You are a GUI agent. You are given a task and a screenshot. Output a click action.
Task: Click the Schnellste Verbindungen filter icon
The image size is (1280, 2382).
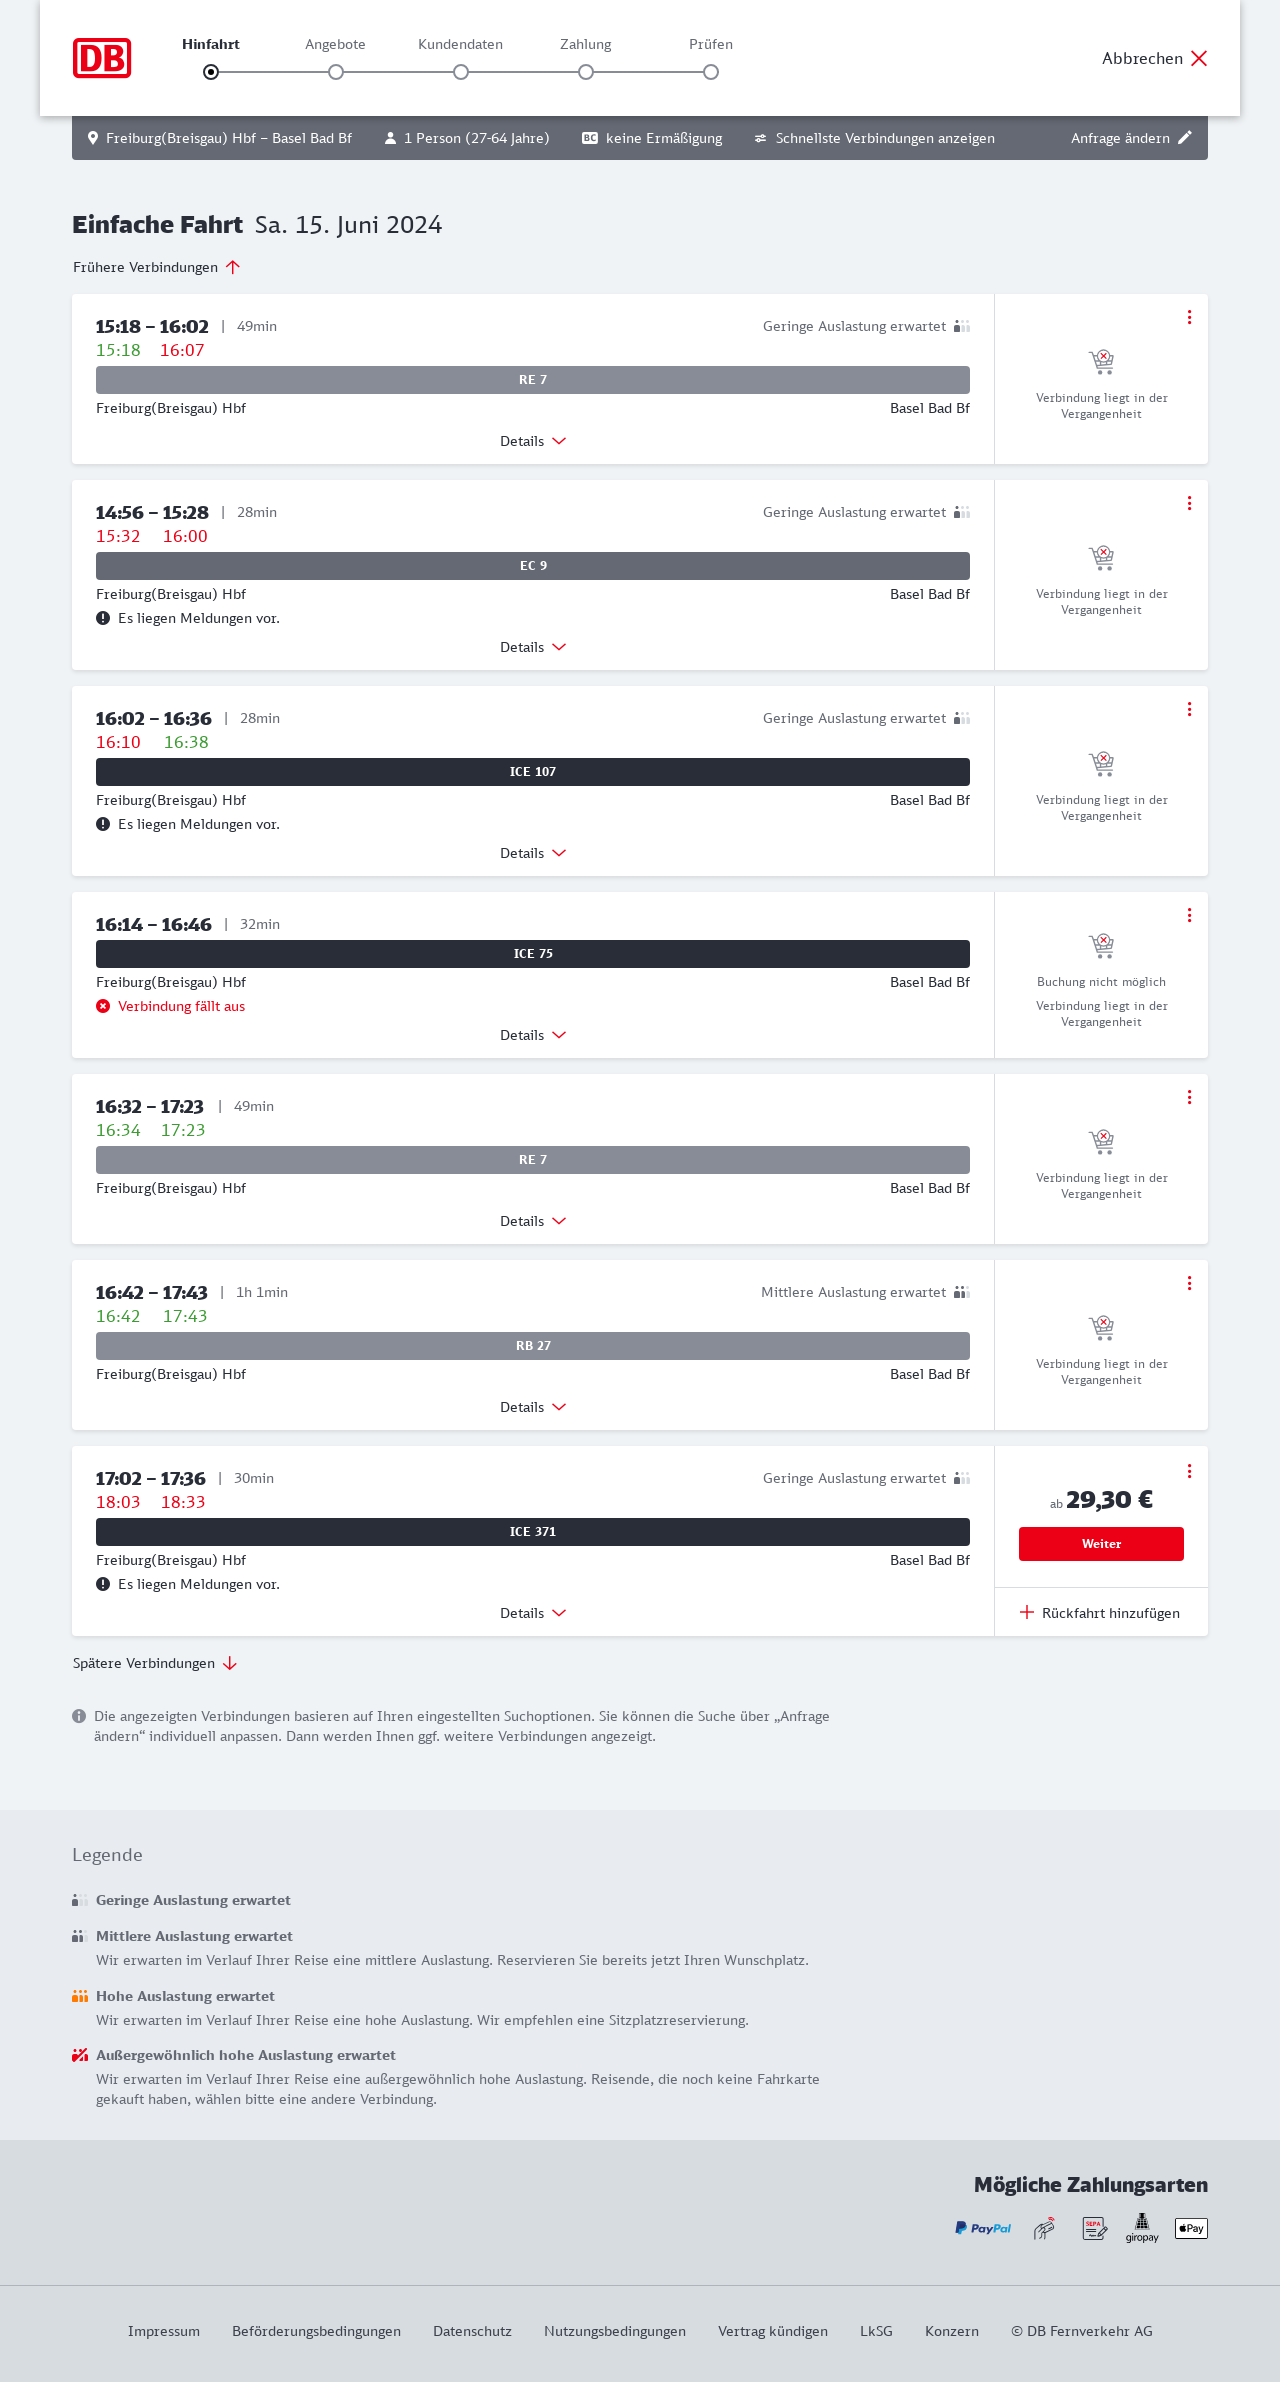[x=761, y=138]
